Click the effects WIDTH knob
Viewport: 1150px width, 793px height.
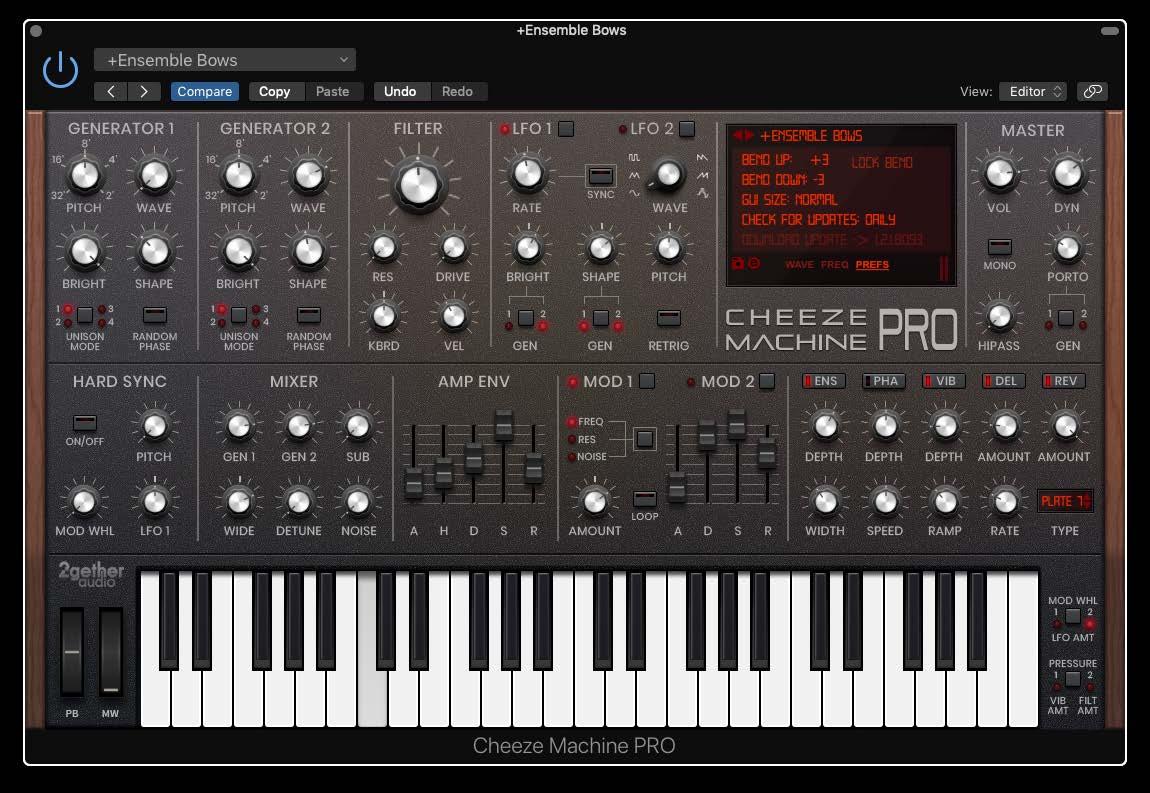tap(825, 502)
